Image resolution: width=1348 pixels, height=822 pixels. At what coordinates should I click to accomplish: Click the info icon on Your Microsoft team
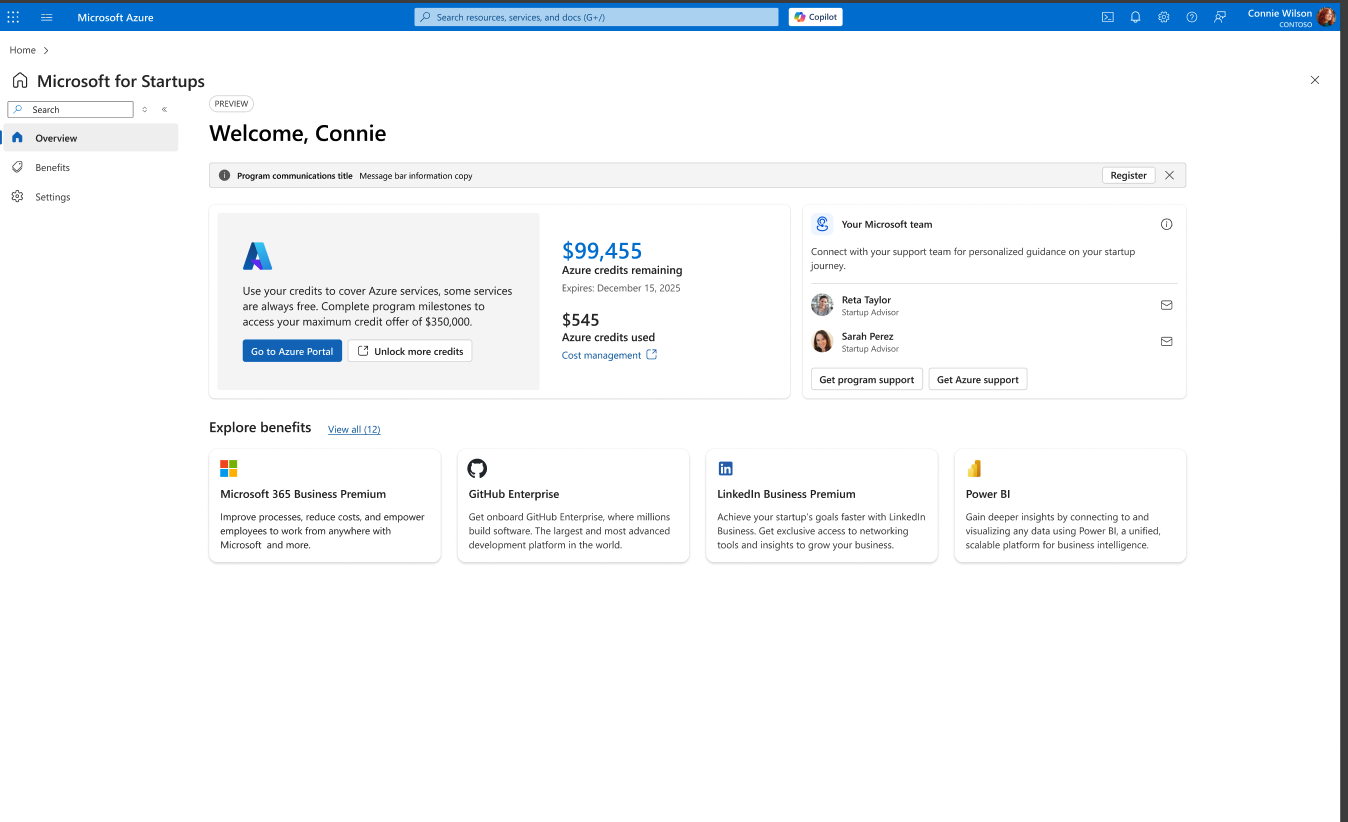pyautogui.click(x=1166, y=224)
